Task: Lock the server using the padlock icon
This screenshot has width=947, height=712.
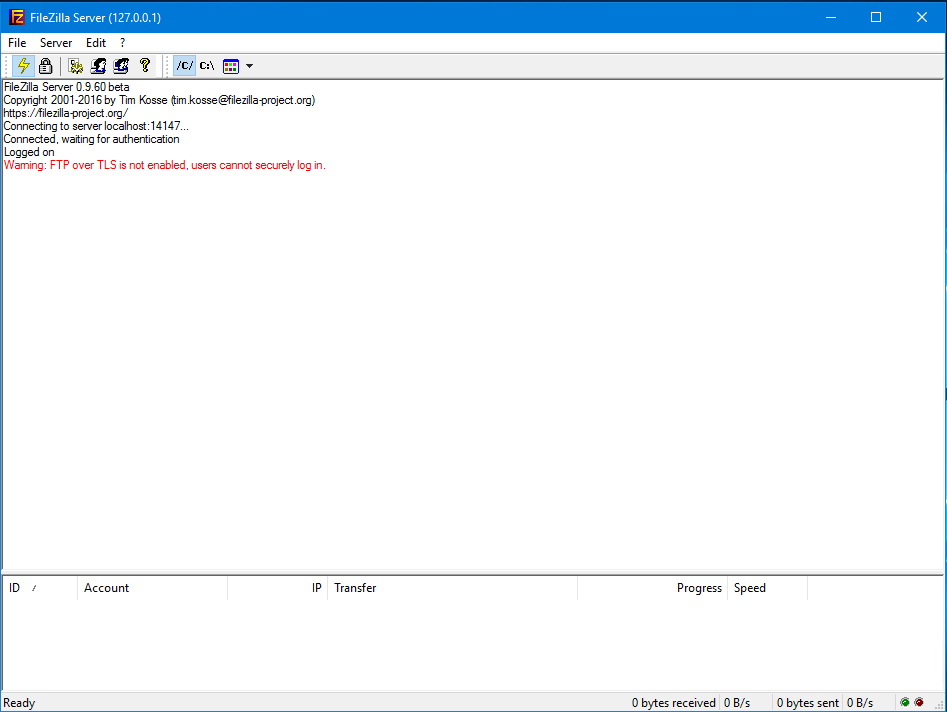Action: pos(45,65)
